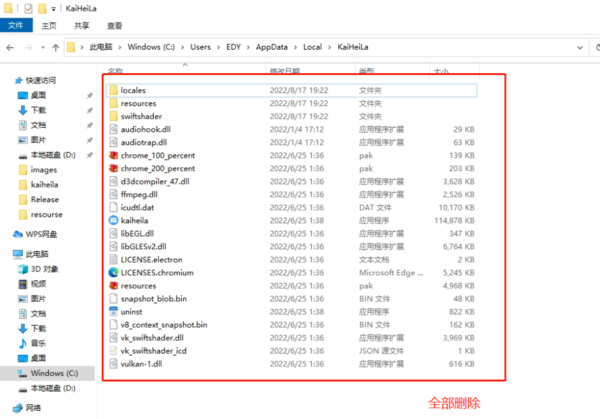
Task: Select LICENSE.electron file icon
Action: coord(113,259)
